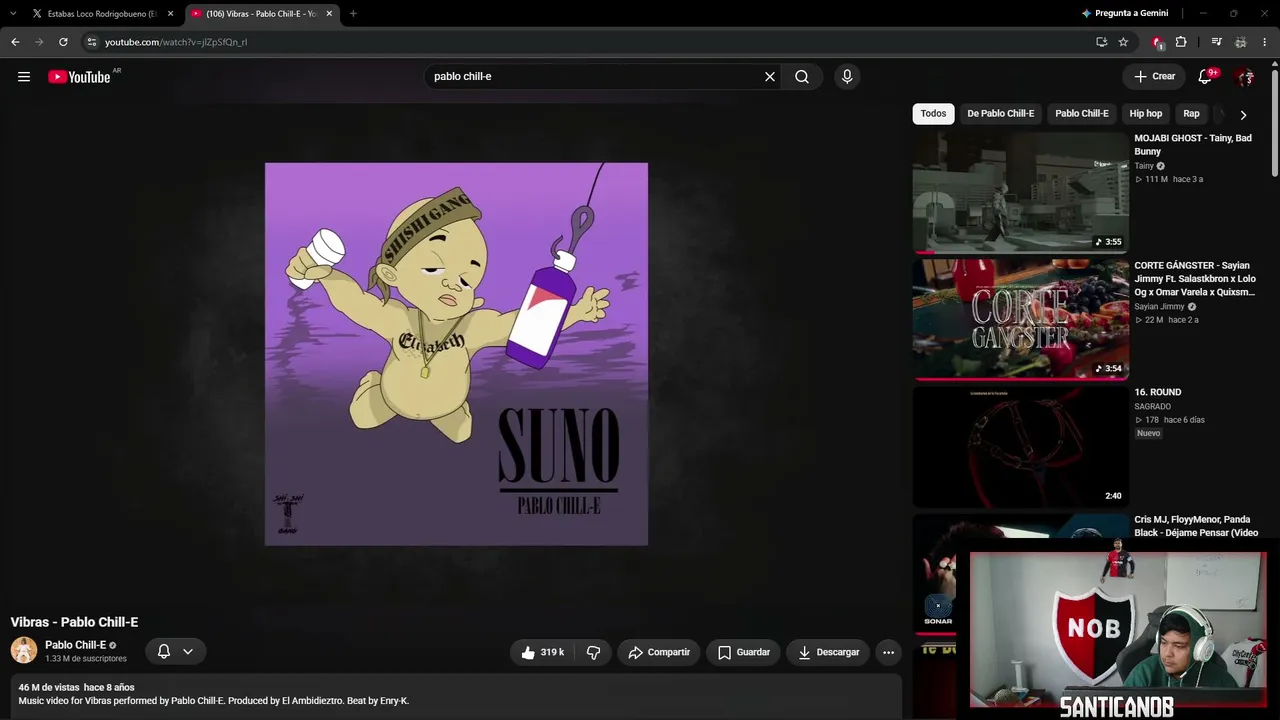This screenshot has height=720, width=1280.
Task: Toggle the subscription notification bell for Pablo Chill-E
Action: coord(164,652)
